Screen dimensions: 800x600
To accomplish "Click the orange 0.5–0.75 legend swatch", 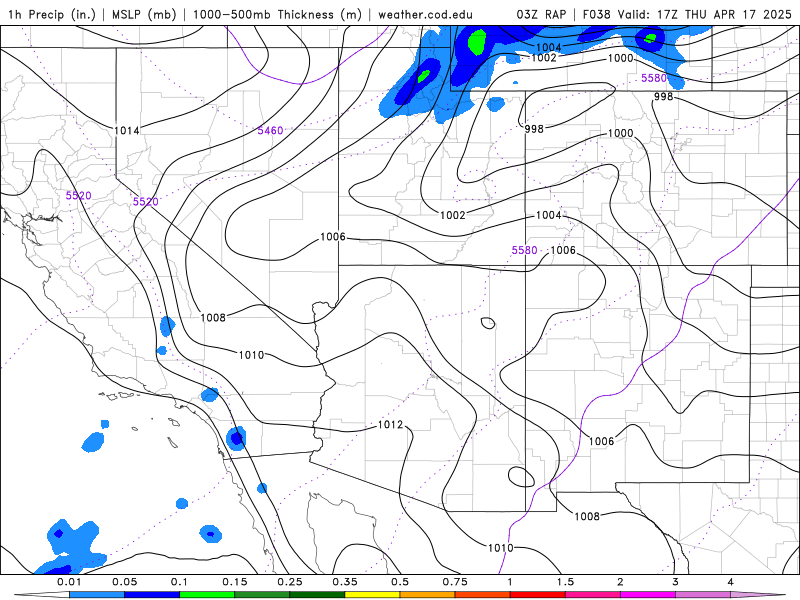I will [x=428, y=595].
